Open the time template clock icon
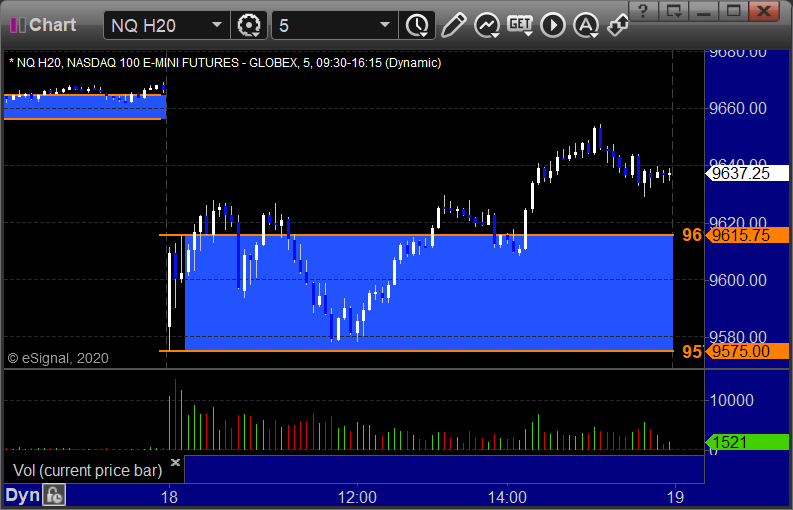 tap(417, 25)
